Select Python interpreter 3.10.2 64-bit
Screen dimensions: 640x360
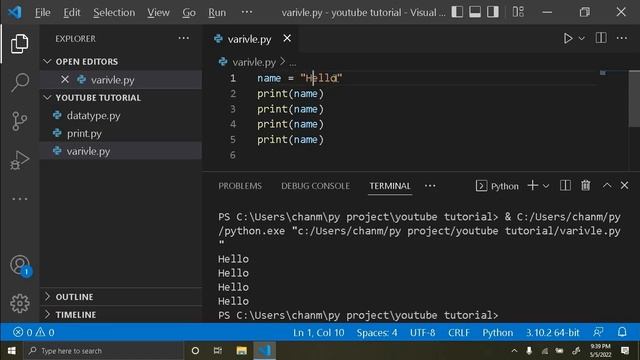[552, 333]
